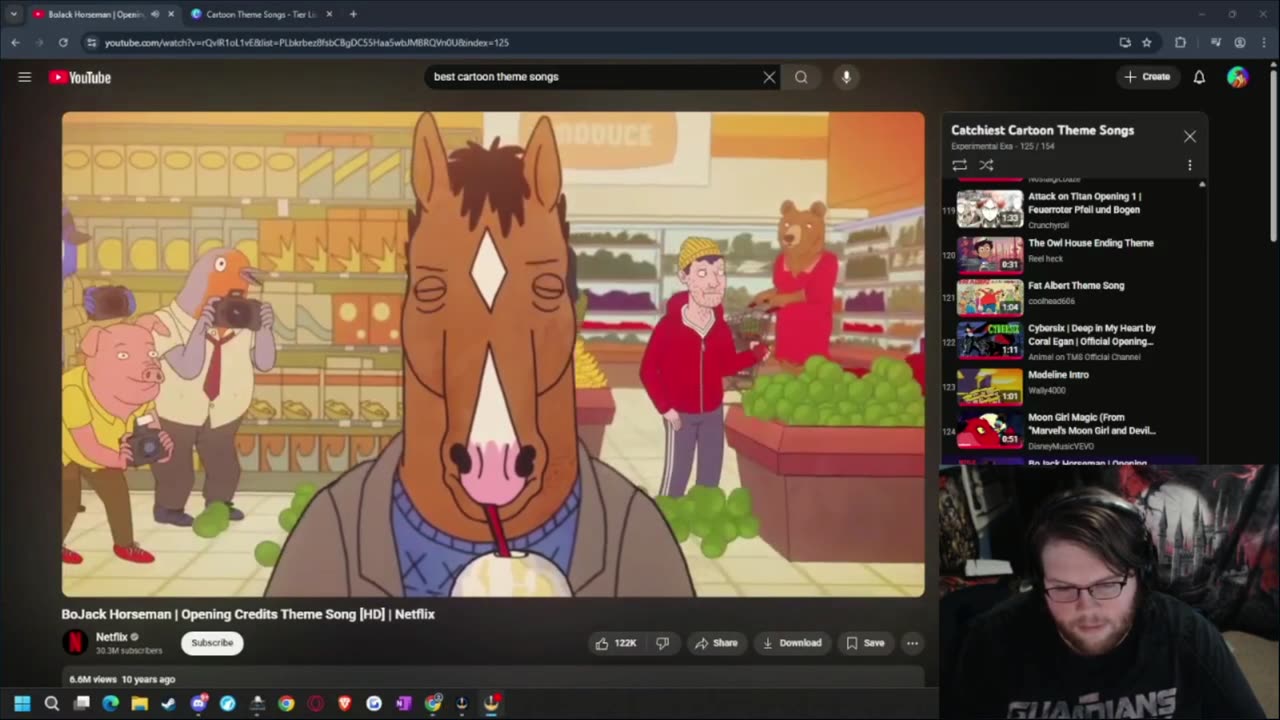Bookmark this page with the star
The image size is (1280, 720).
coord(1147,42)
